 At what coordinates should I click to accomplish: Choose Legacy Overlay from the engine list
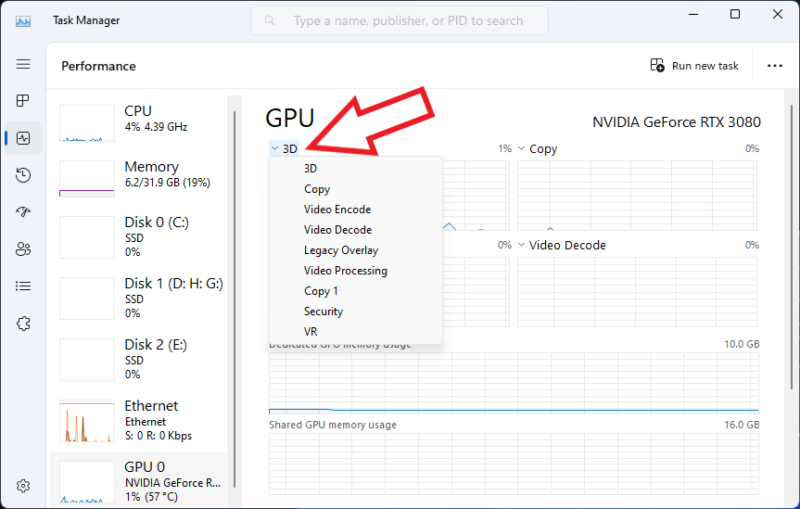356,250
